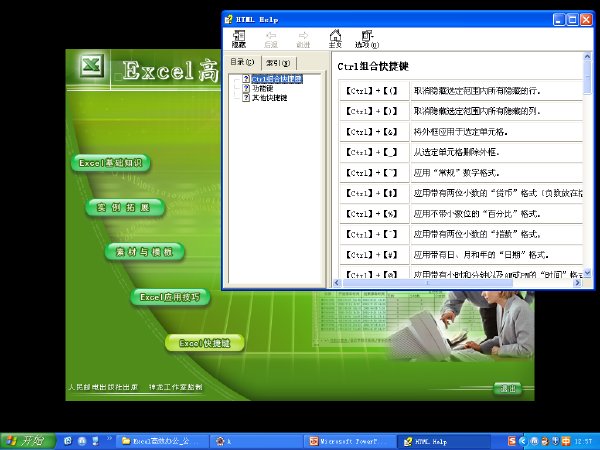Click the vertical scrollbar up arrow in Help
Viewport: 600px width, 450px height.
click(x=587, y=57)
